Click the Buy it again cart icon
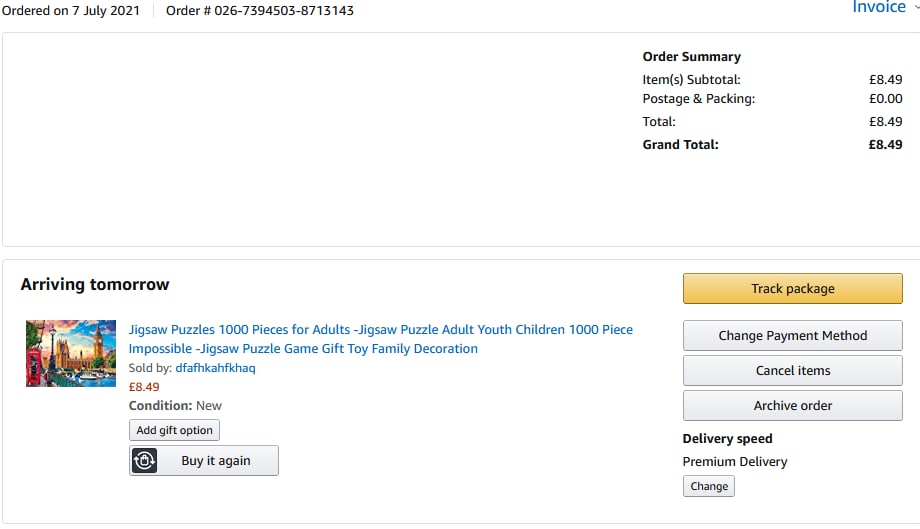Viewport: 920px width, 529px height. (145, 461)
